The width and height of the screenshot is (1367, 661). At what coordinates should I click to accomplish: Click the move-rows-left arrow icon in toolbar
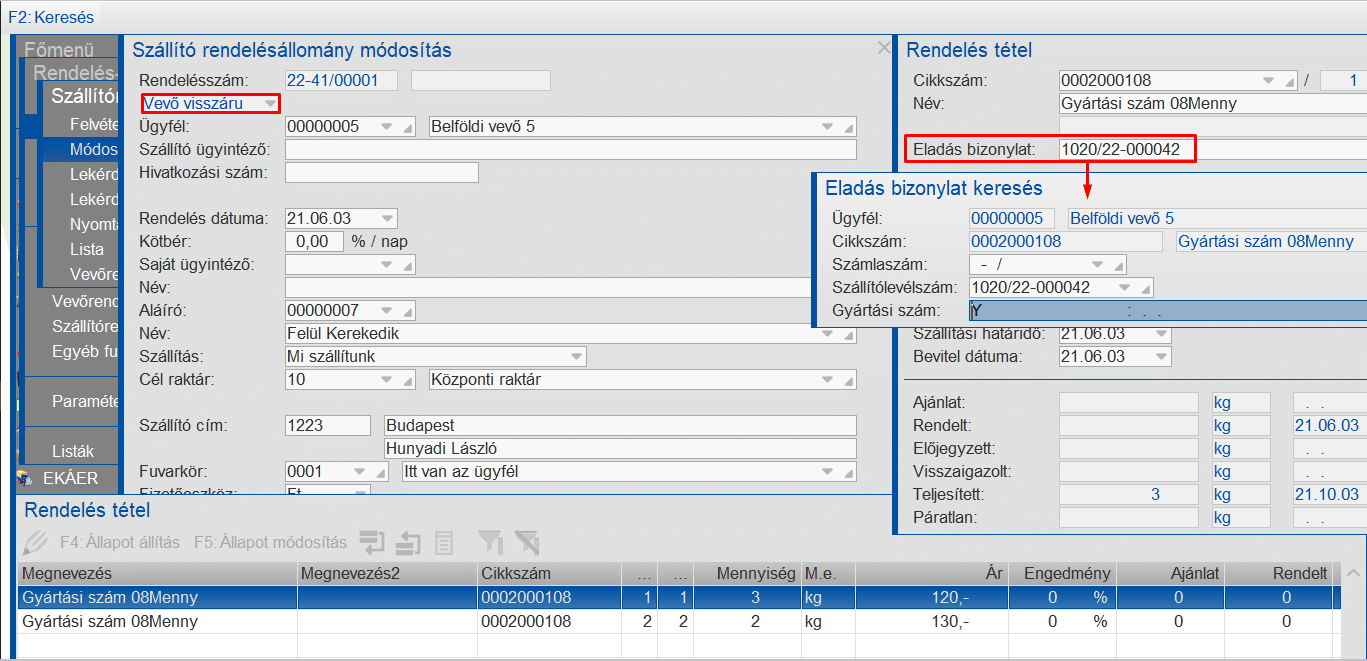408,543
